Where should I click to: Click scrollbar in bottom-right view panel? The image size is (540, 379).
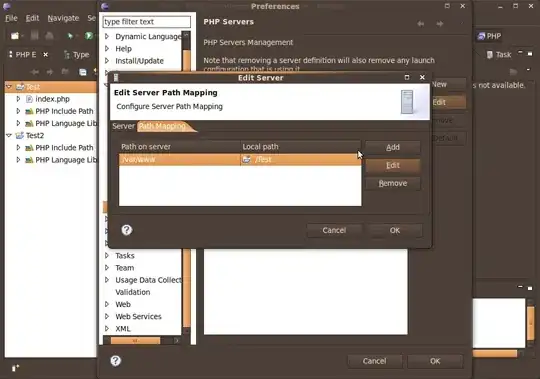pyautogui.click(x=531, y=323)
